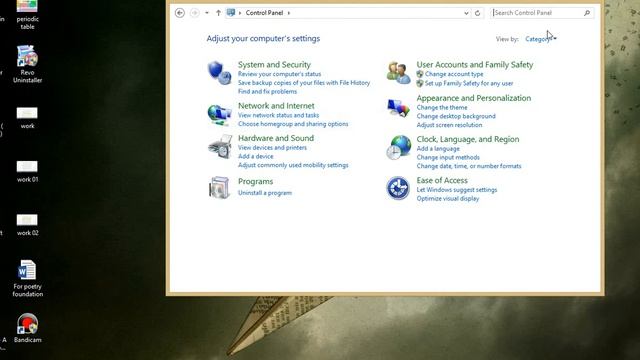Viewport: 640px width, 360px height.
Task: Open Choose homegroup and sharing options
Action: tap(293, 124)
